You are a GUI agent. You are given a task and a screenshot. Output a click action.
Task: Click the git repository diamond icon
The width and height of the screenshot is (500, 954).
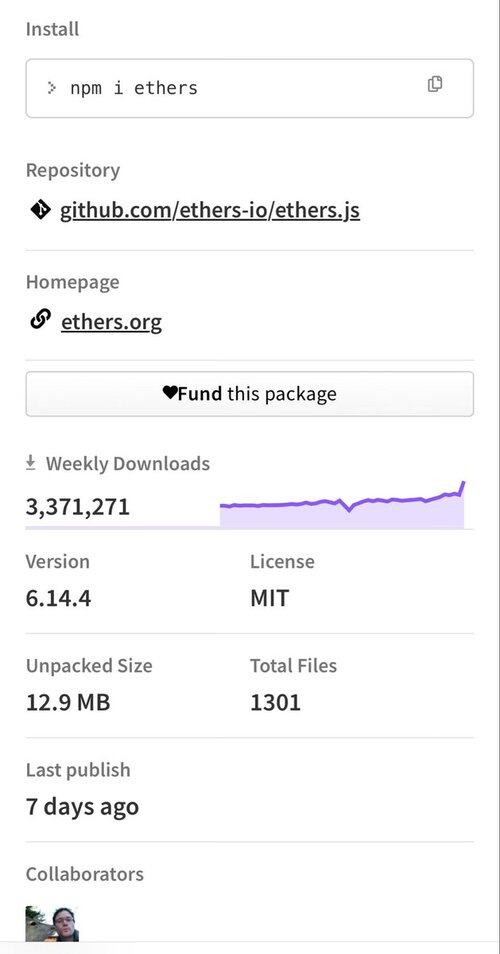pos(40,211)
